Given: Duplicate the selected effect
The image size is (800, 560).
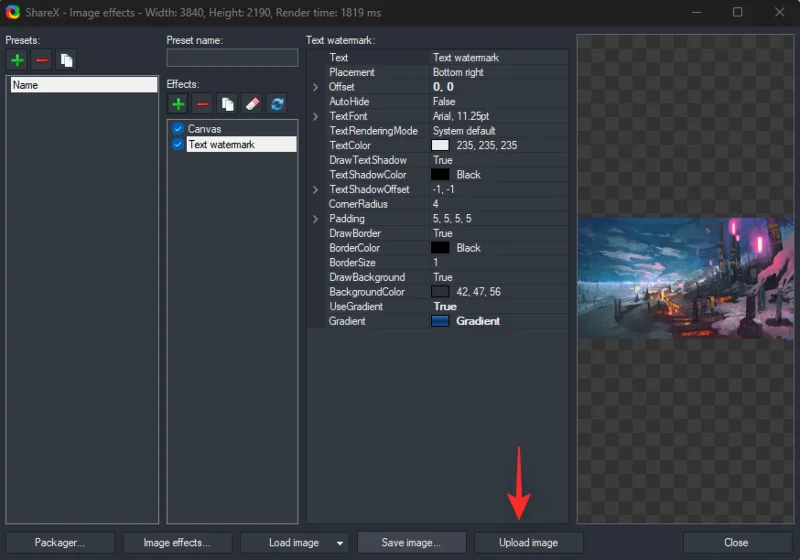Looking at the screenshot, I should (228, 104).
